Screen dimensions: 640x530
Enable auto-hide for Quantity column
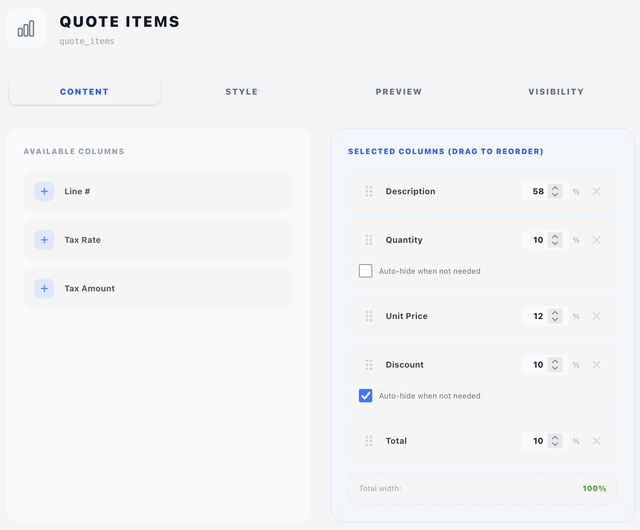(x=365, y=271)
